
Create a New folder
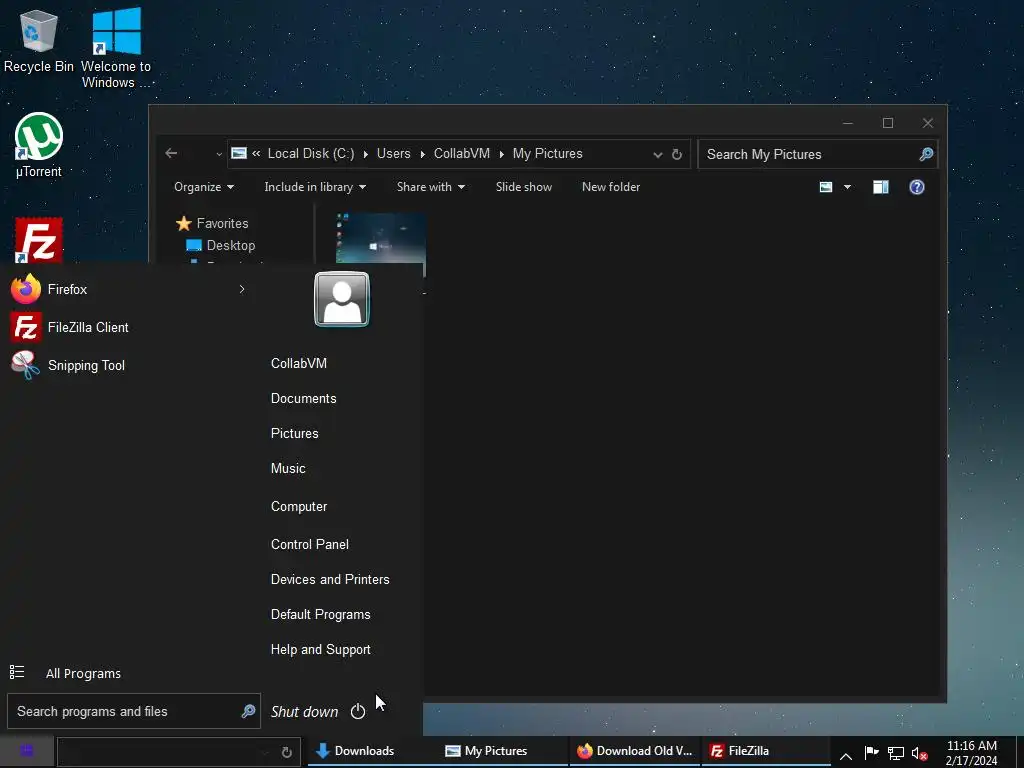coord(611,187)
